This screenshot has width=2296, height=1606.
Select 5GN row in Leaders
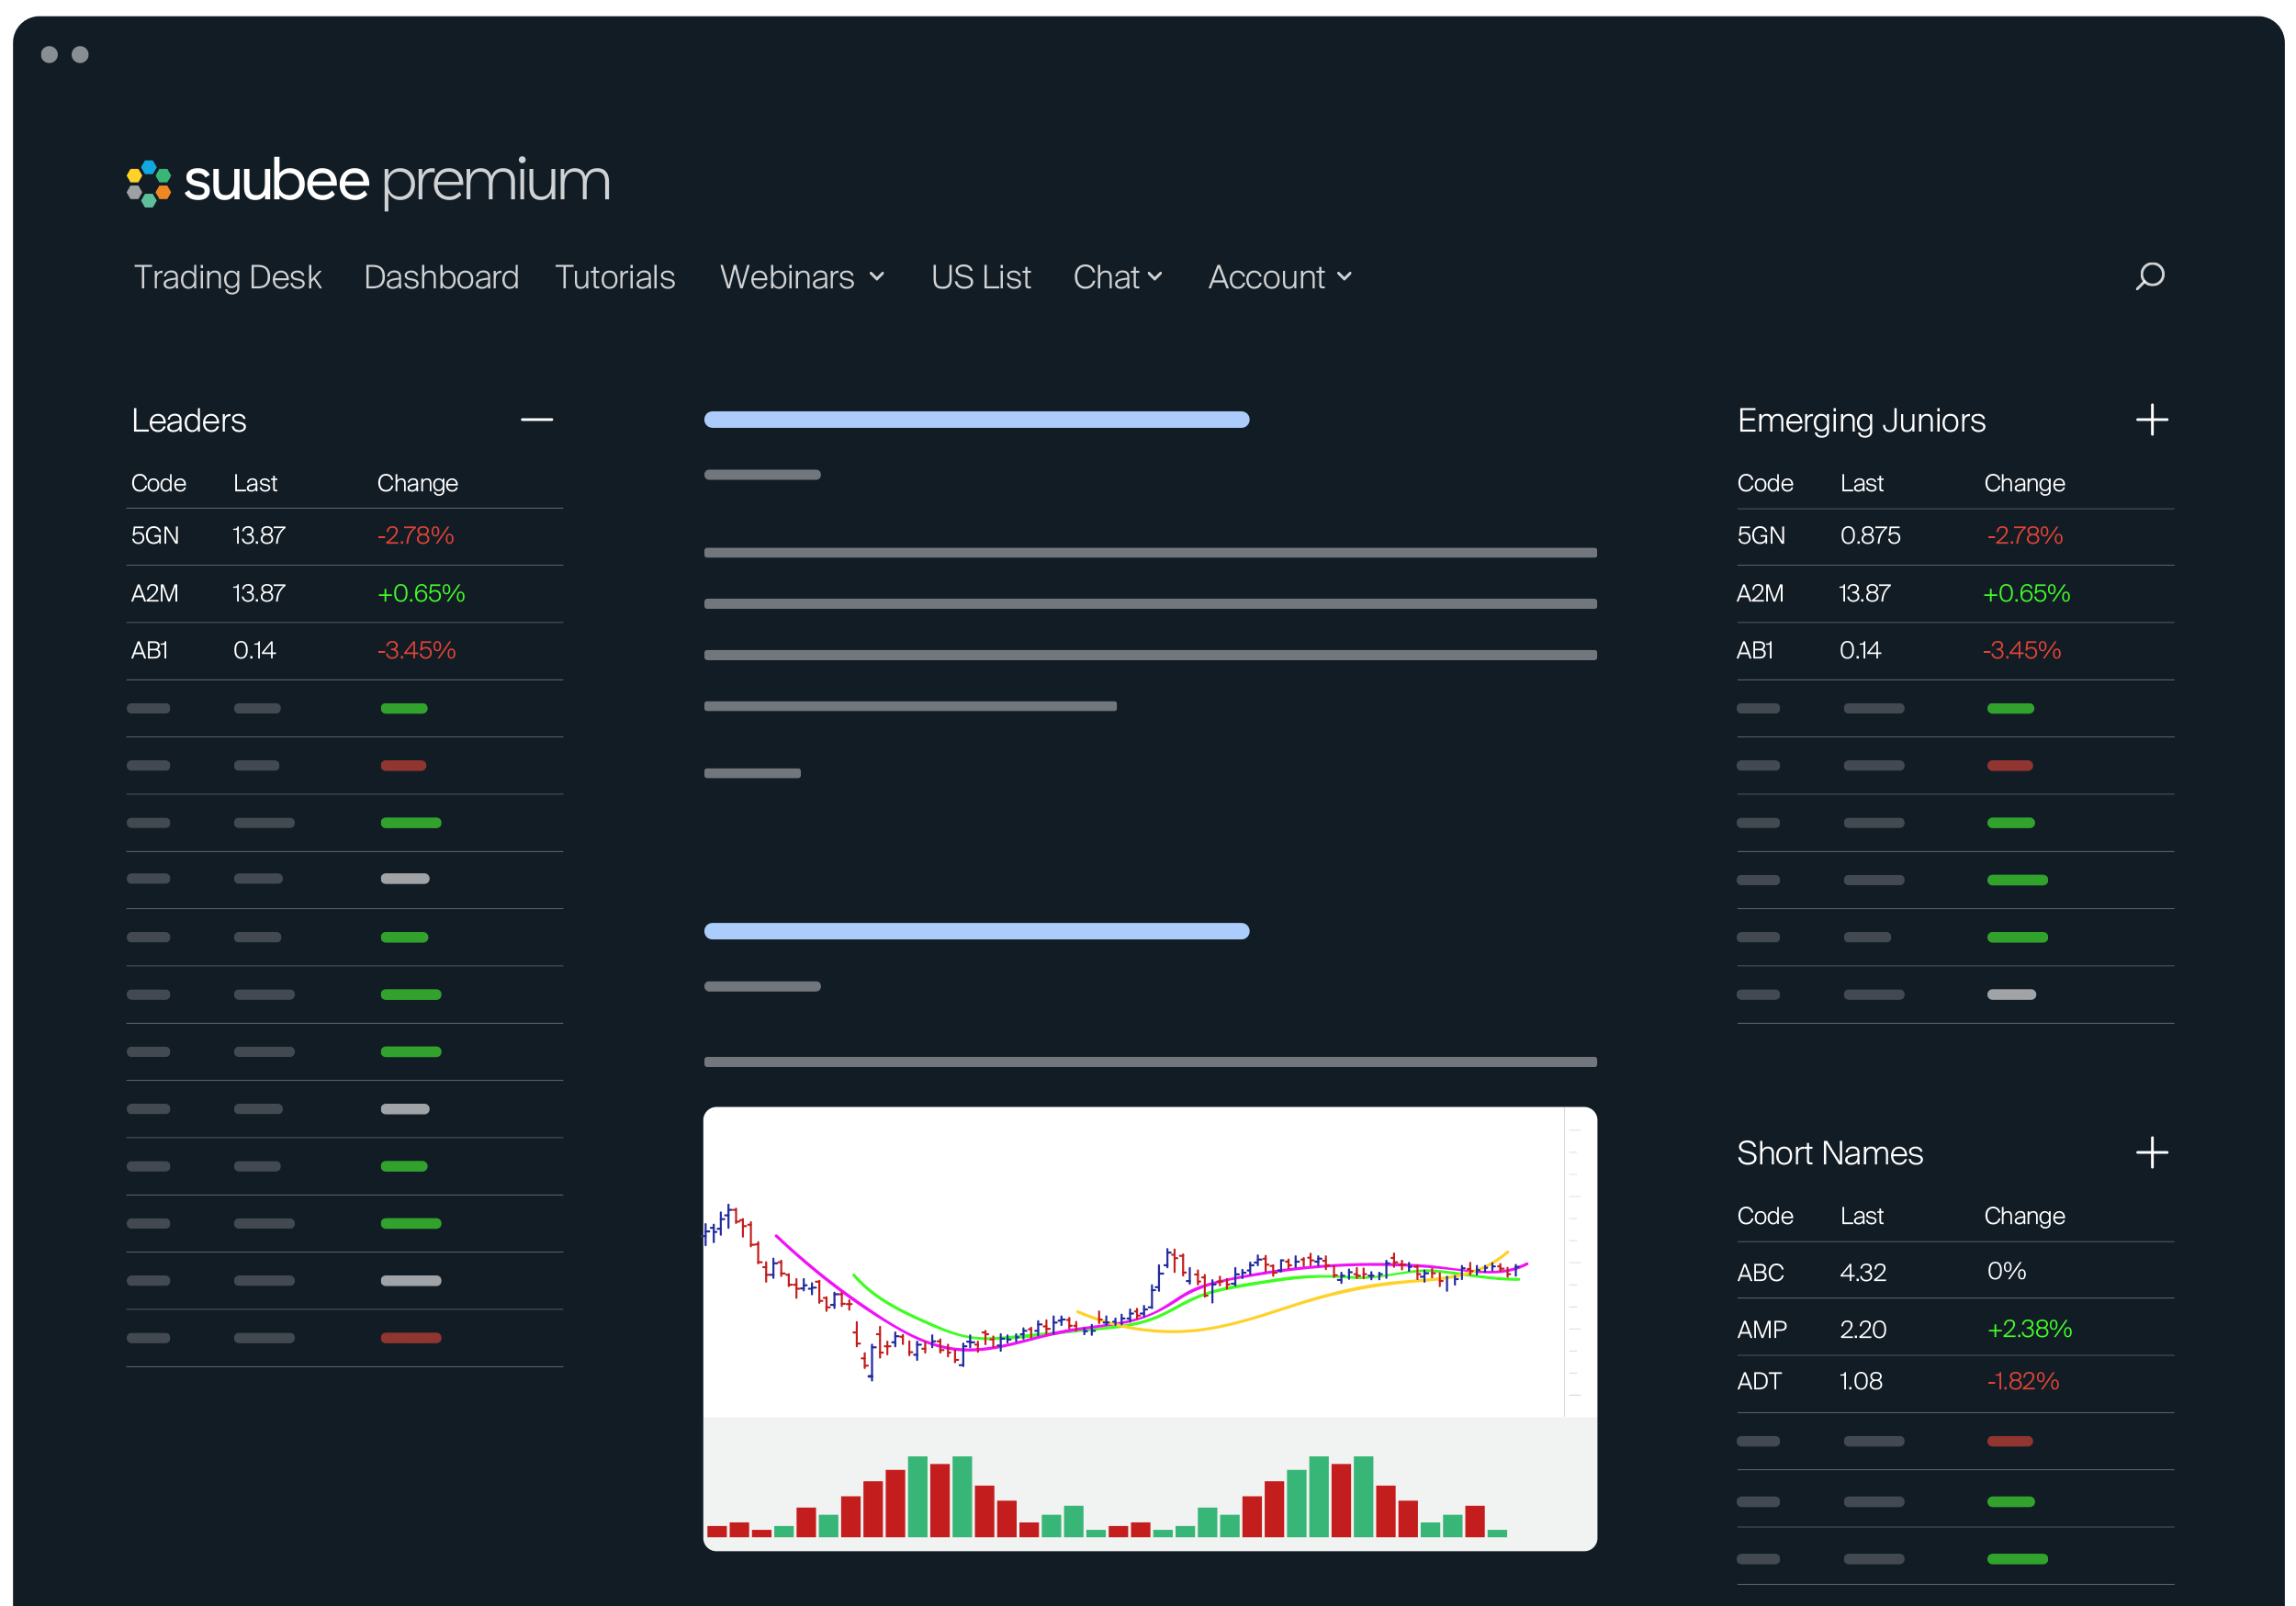click(x=345, y=537)
